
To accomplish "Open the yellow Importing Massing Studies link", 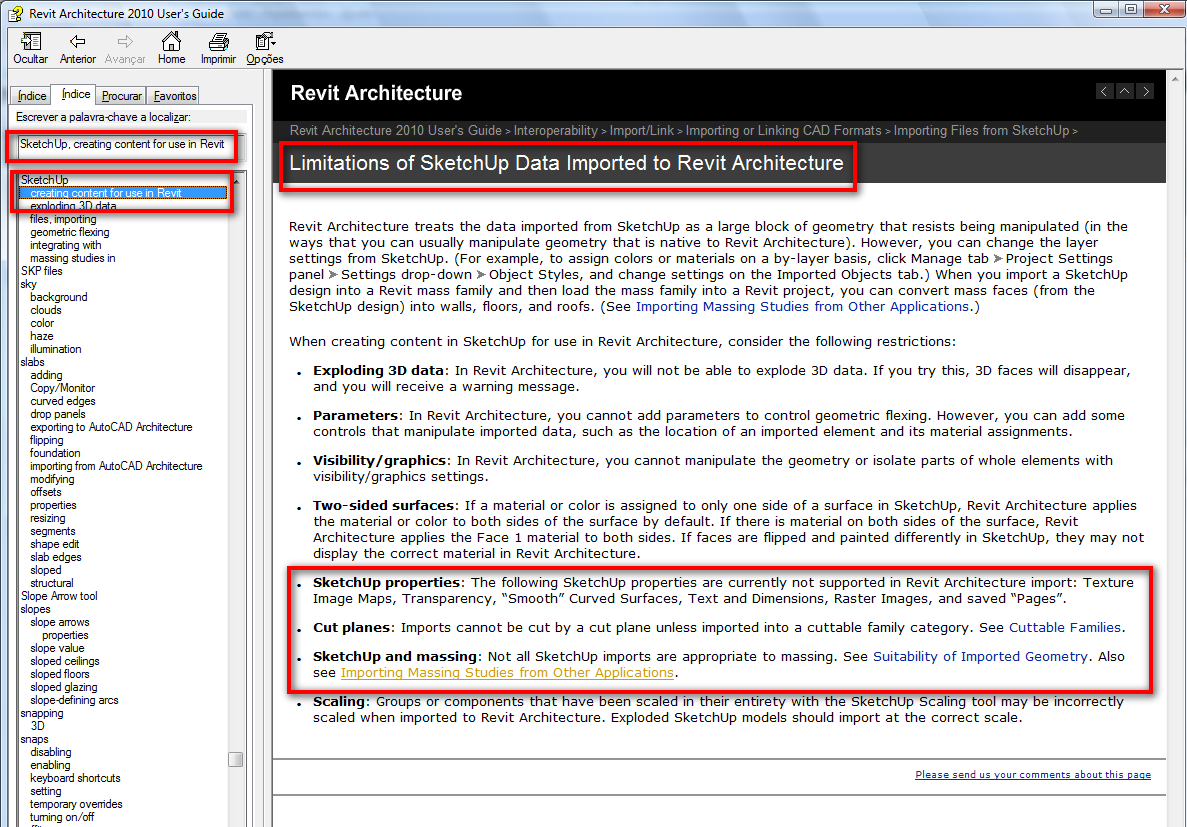I will click(506, 673).
